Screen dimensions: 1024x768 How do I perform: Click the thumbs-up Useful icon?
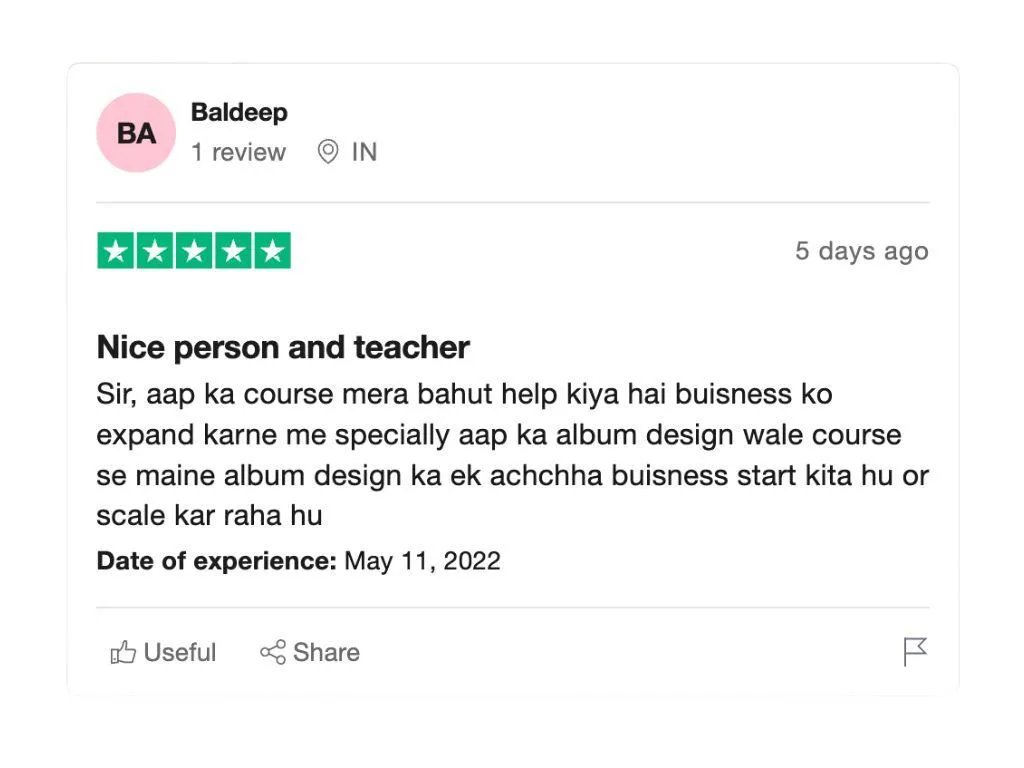tap(123, 652)
